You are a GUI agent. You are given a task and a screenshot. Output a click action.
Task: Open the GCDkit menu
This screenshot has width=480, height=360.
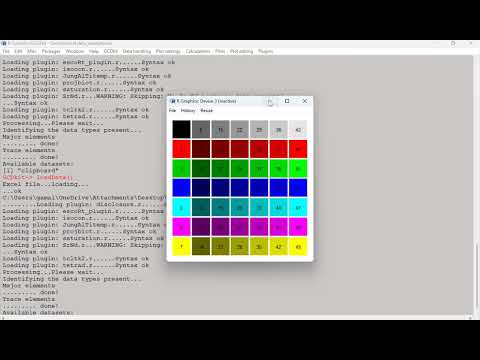tap(111, 51)
